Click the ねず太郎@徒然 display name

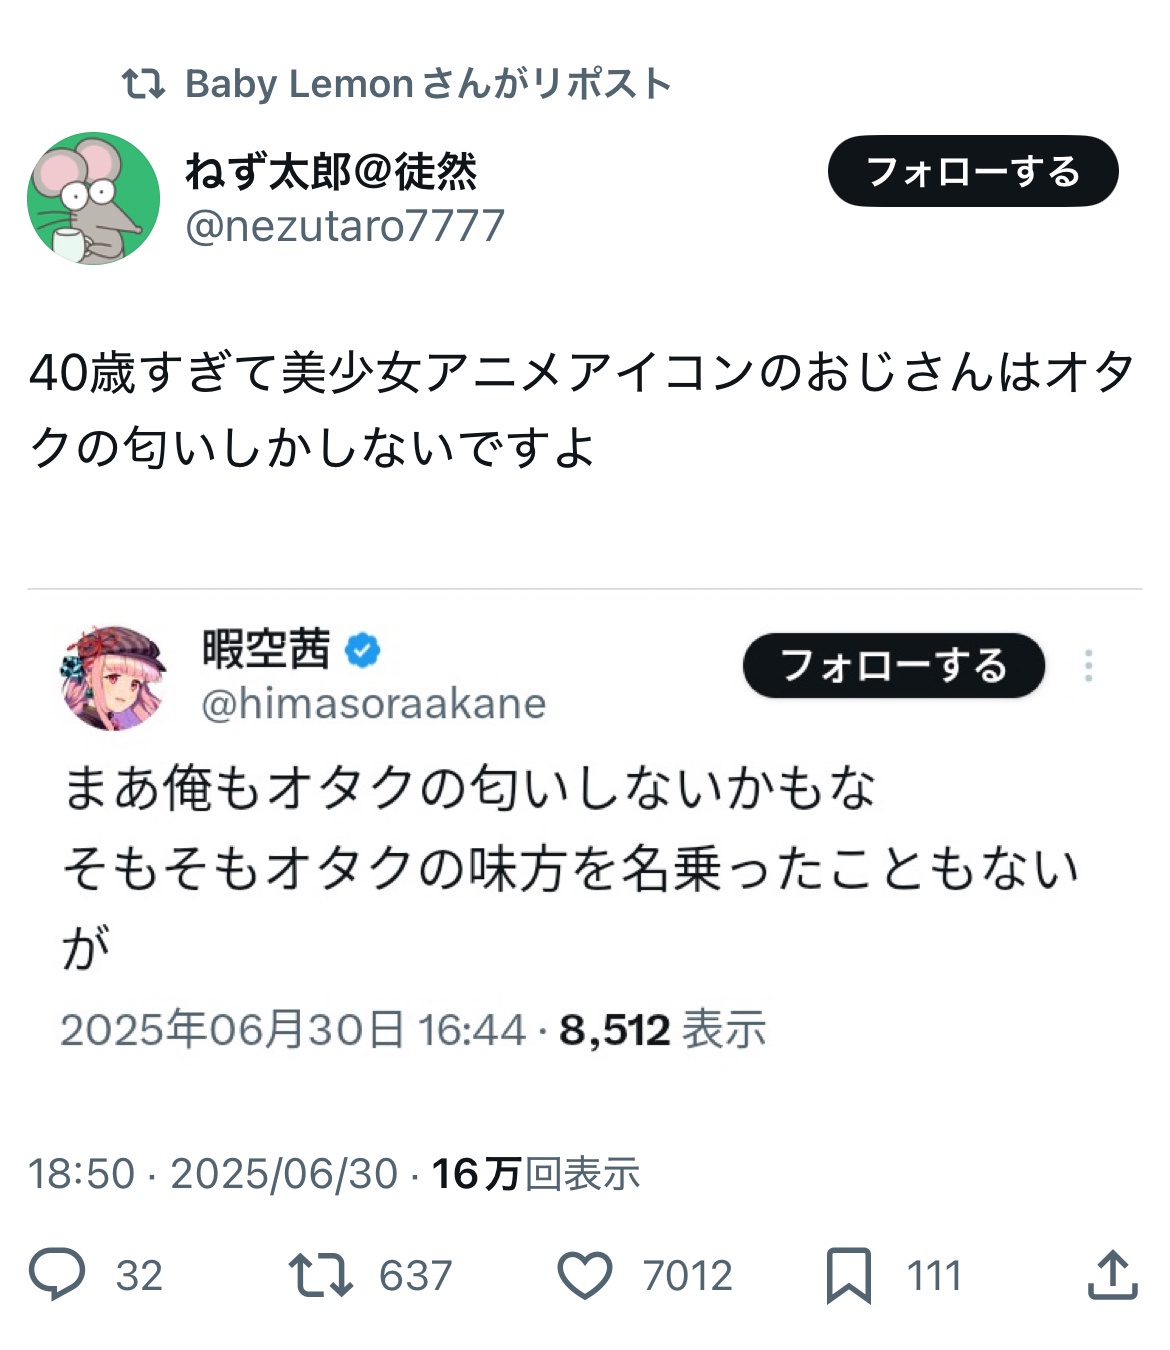point(331,172)
